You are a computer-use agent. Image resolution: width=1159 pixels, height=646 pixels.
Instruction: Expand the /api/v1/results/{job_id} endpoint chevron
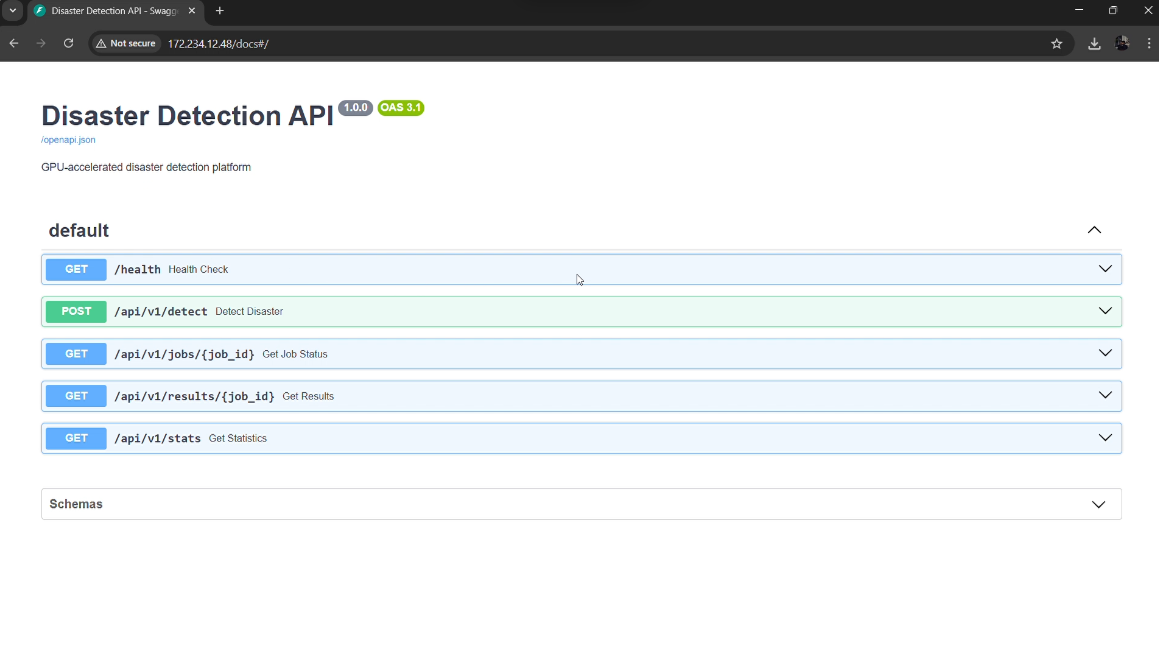coord(1105,395)
